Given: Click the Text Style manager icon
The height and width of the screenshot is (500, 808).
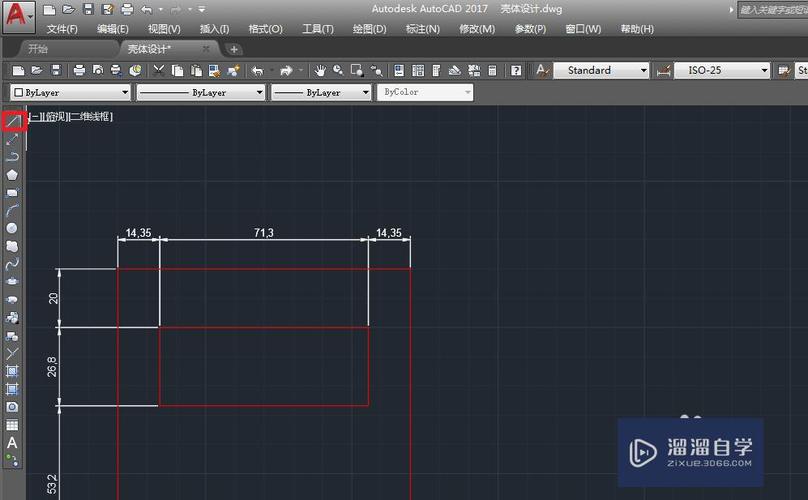Looking at the screenshot, I should (542, 70).
